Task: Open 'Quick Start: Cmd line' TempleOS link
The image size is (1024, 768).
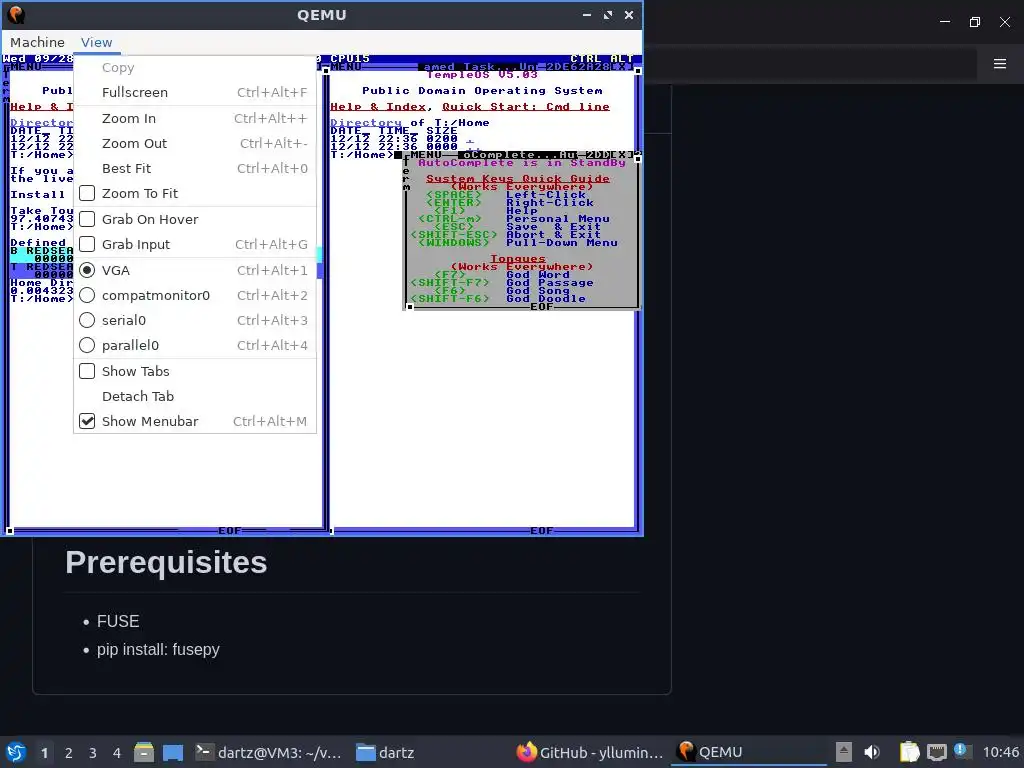Action: tap(526, 106)
